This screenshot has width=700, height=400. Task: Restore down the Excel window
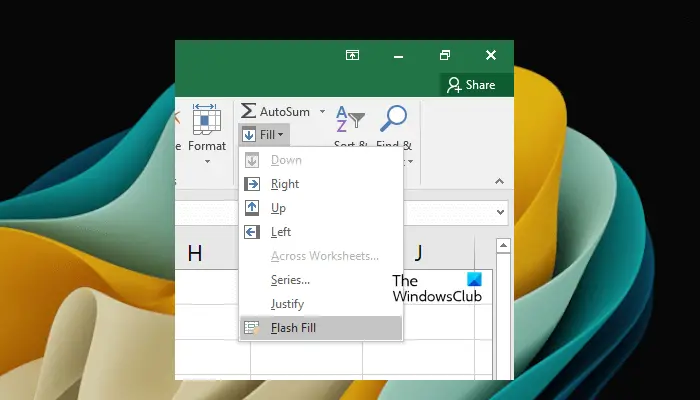[445, 55]
